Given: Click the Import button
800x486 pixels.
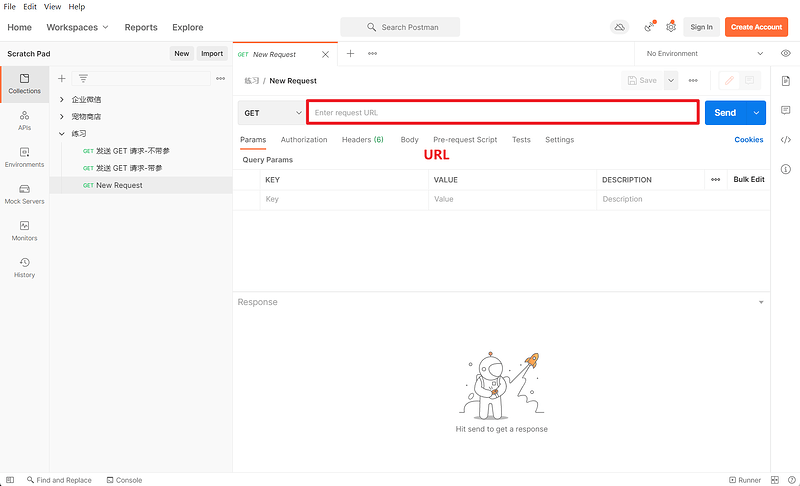Looking at the screenshot, I should click(212, 54).
